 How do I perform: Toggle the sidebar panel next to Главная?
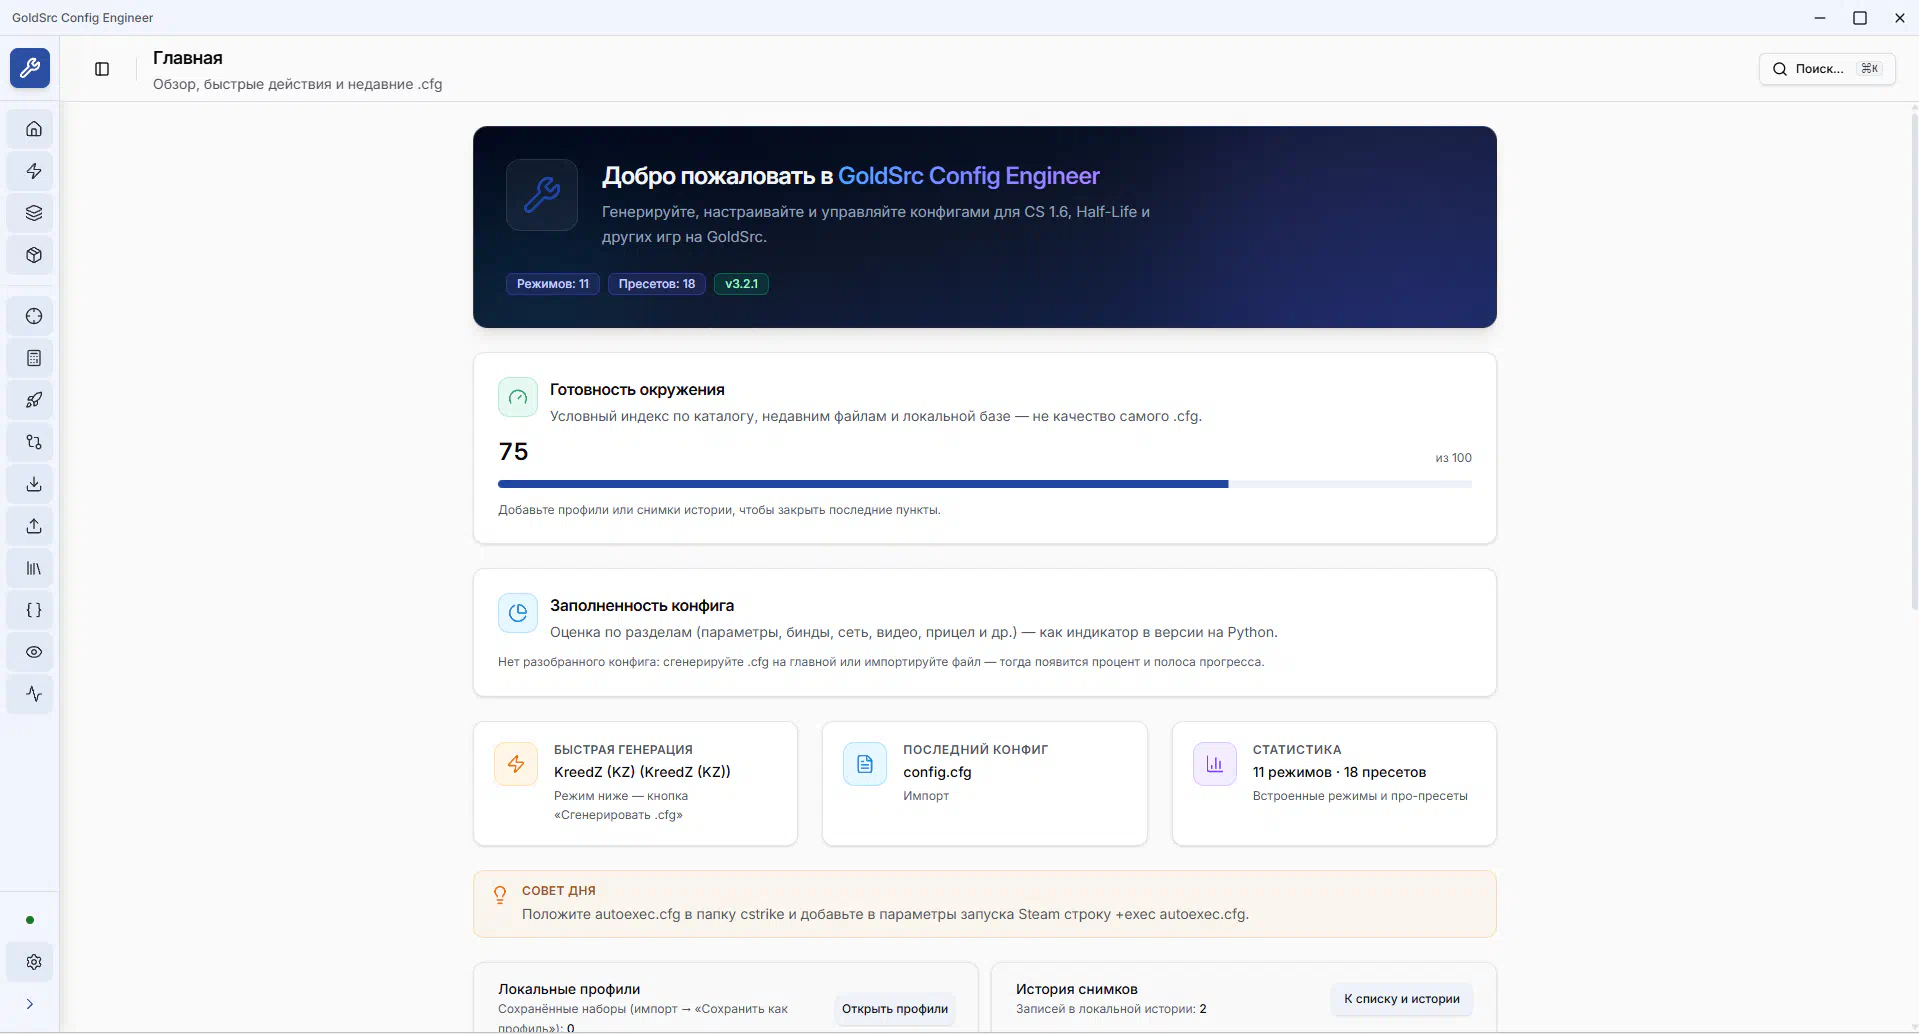pyautogui.click(x=102, y=69)
